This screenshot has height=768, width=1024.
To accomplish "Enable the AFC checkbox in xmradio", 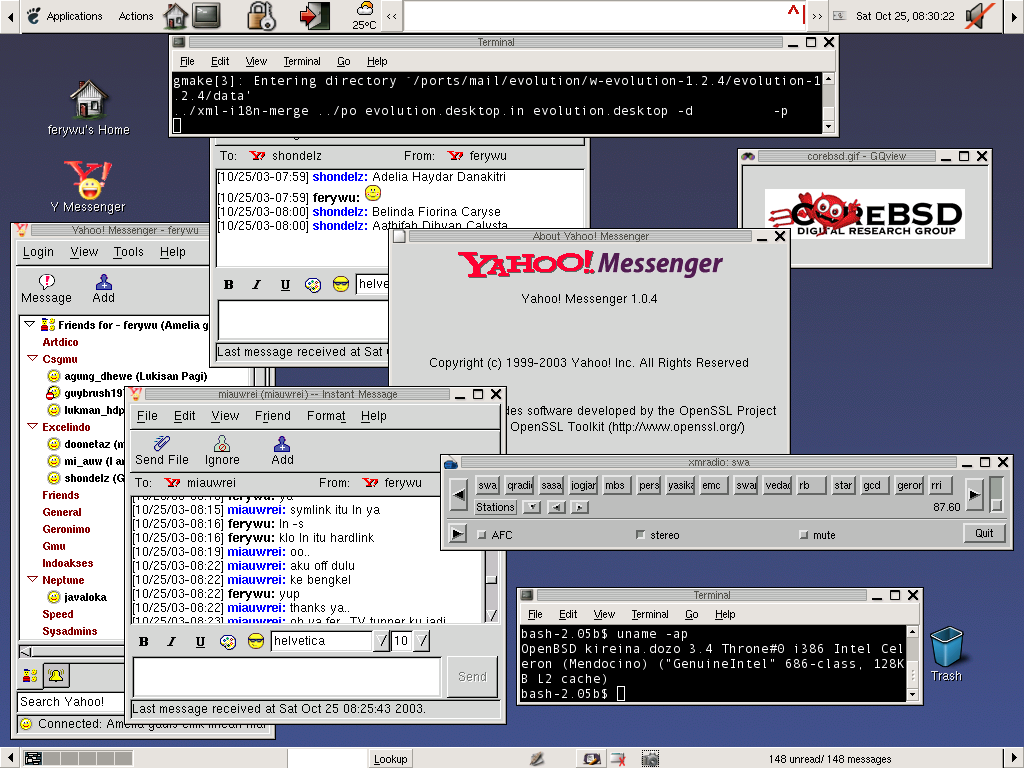I will pyautogui.click(x=482, y=535).
